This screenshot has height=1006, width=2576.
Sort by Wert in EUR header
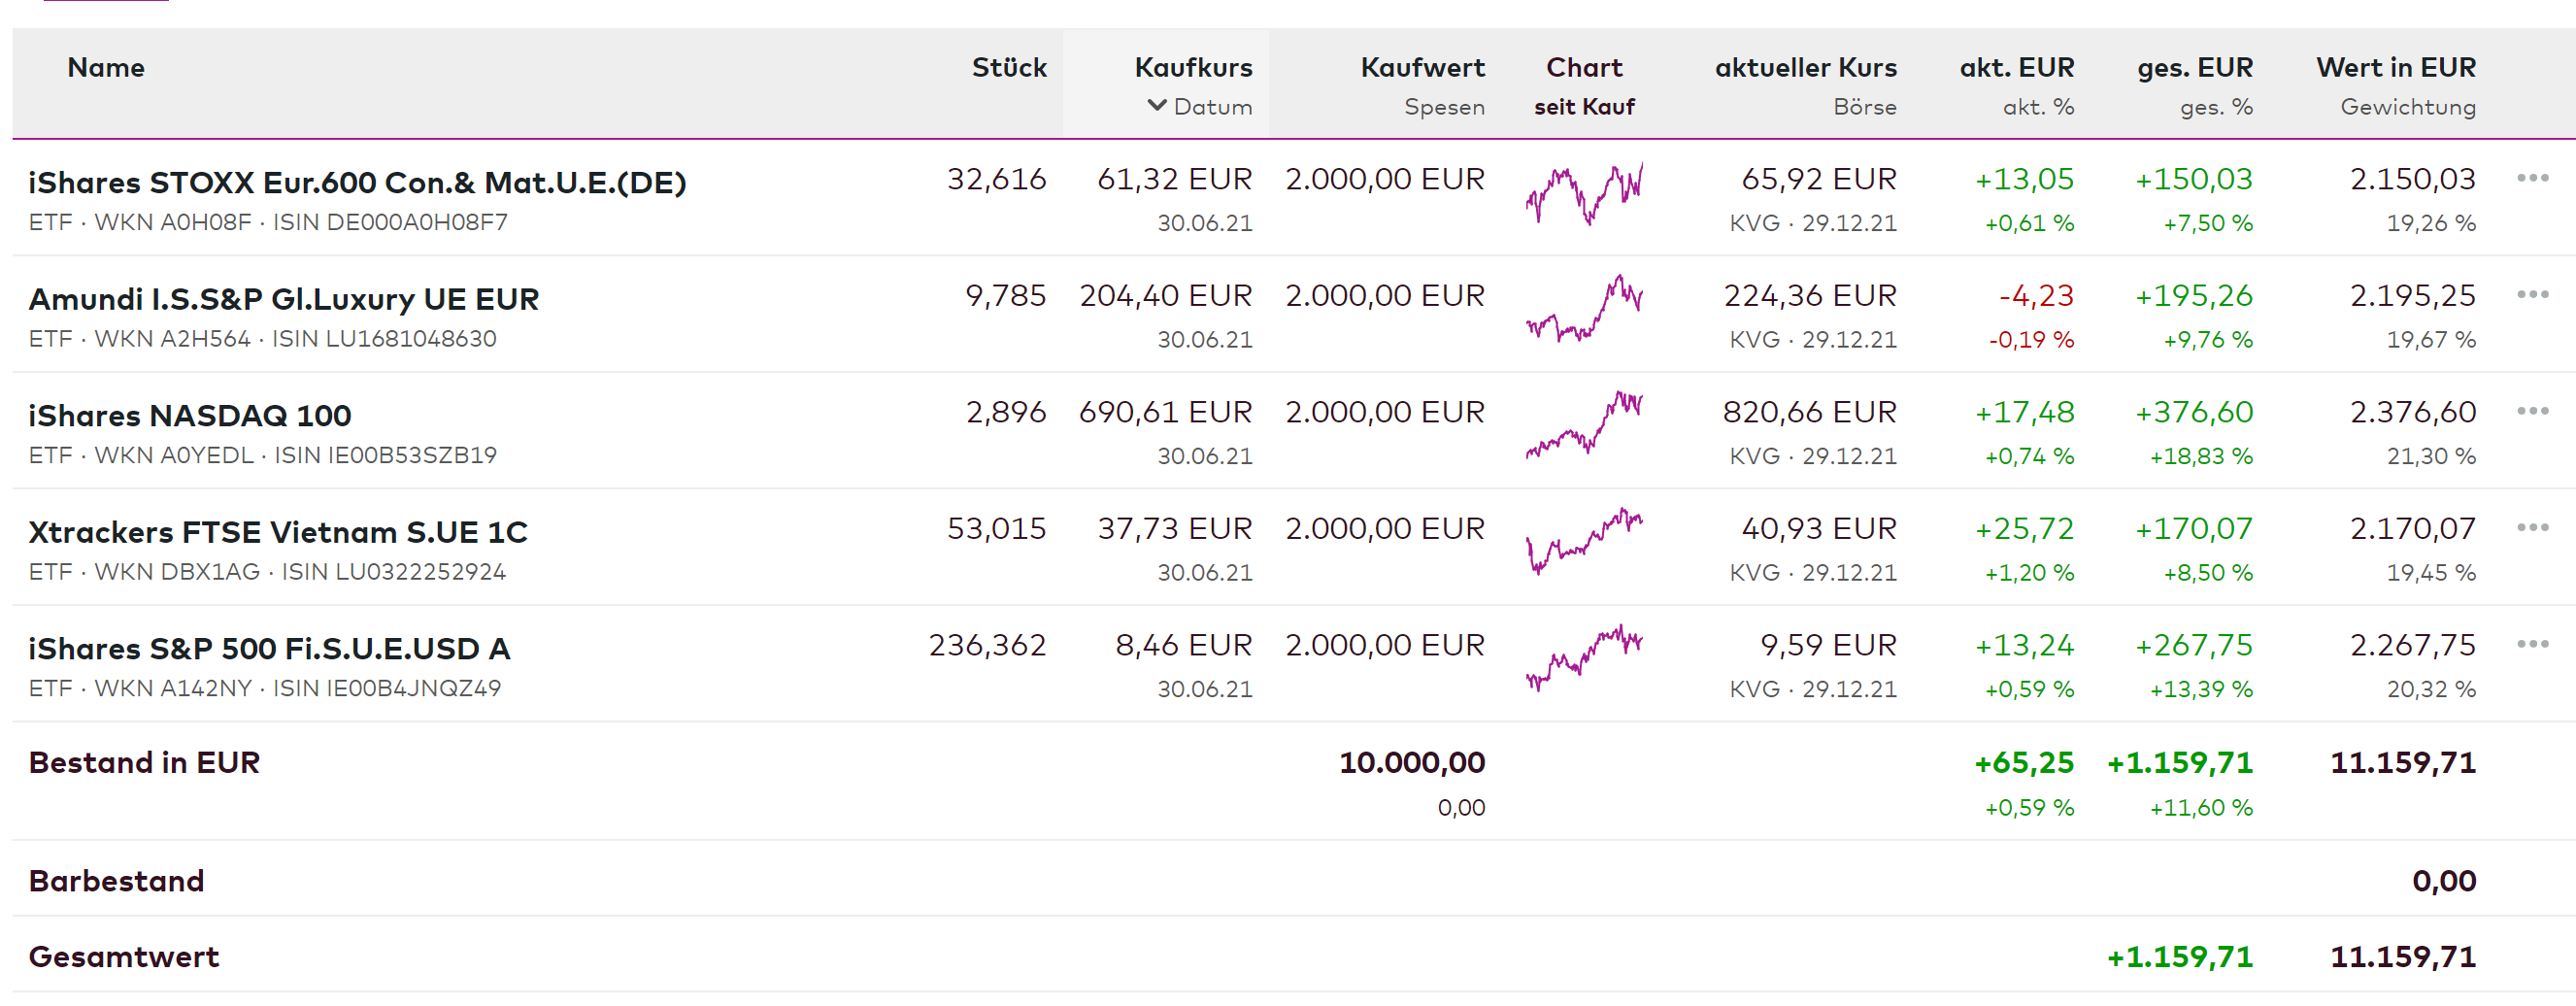2395,67
